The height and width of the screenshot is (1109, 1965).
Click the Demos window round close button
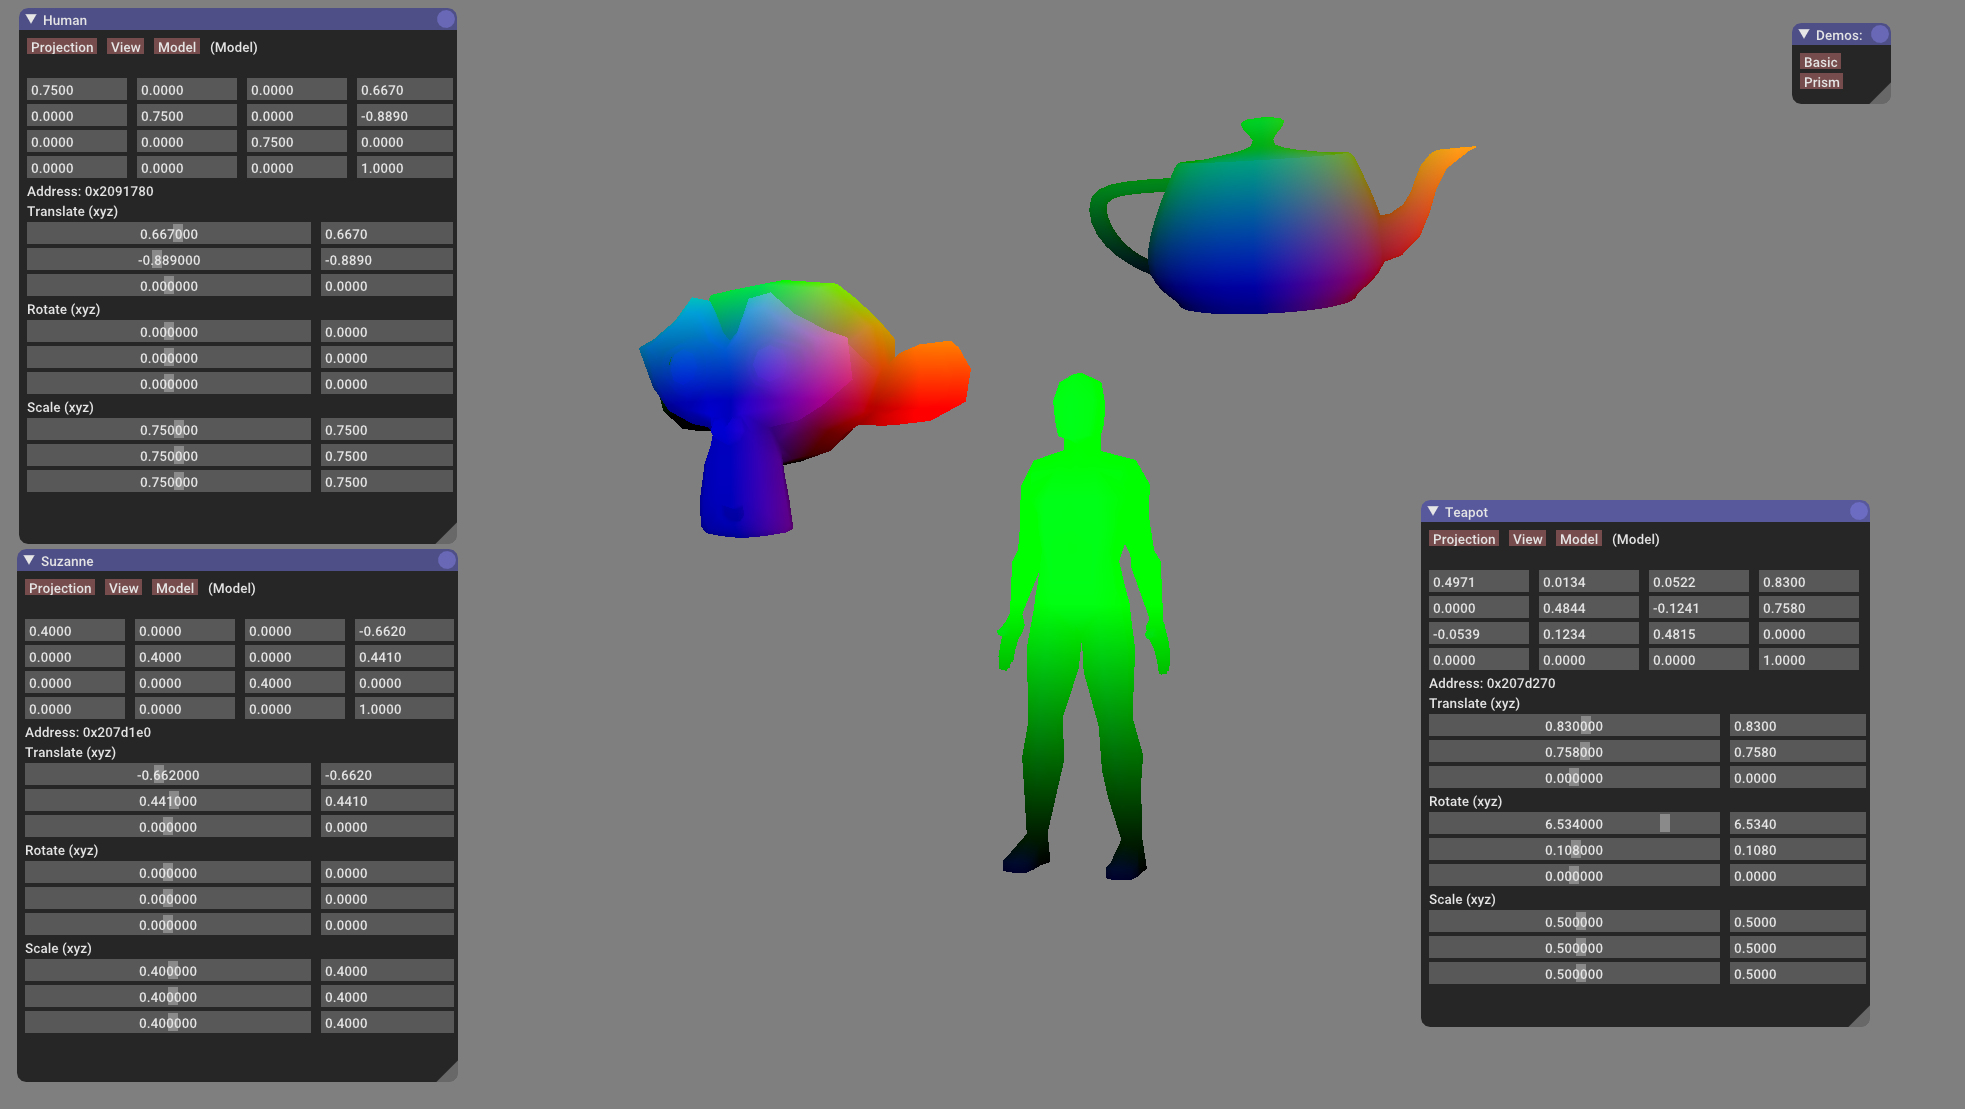pos(1879,34)
